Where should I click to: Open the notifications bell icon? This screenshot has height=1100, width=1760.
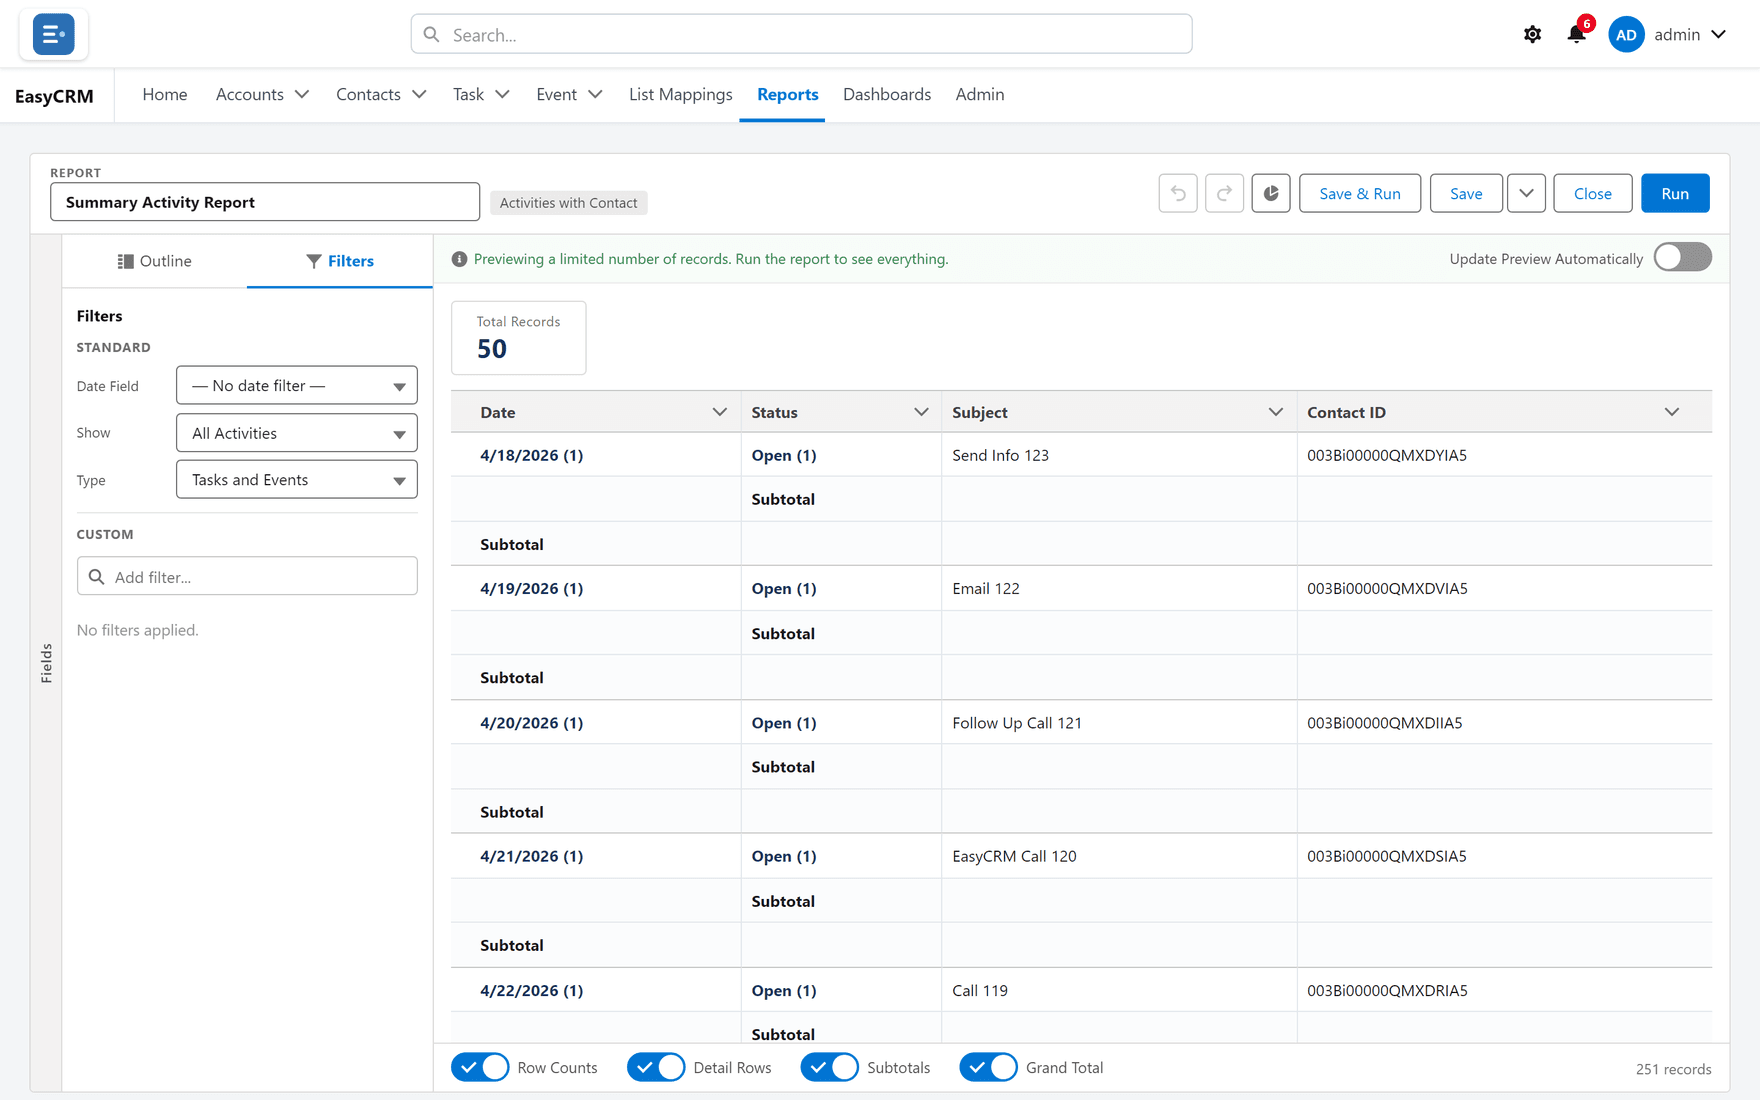click(1577, 34)
